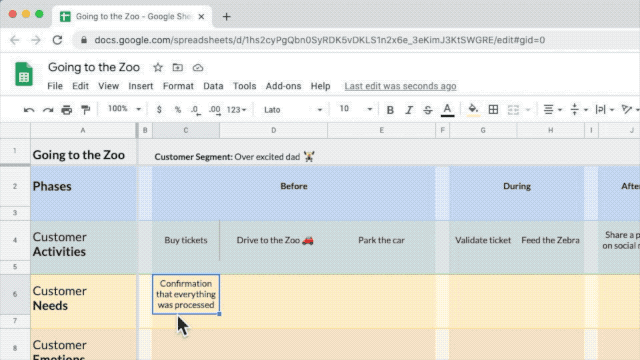Image resolution: width=640 pixels, height=360 pixels.
Task: Select the Feed the Zebra cell
Action: tap(550, 240)
